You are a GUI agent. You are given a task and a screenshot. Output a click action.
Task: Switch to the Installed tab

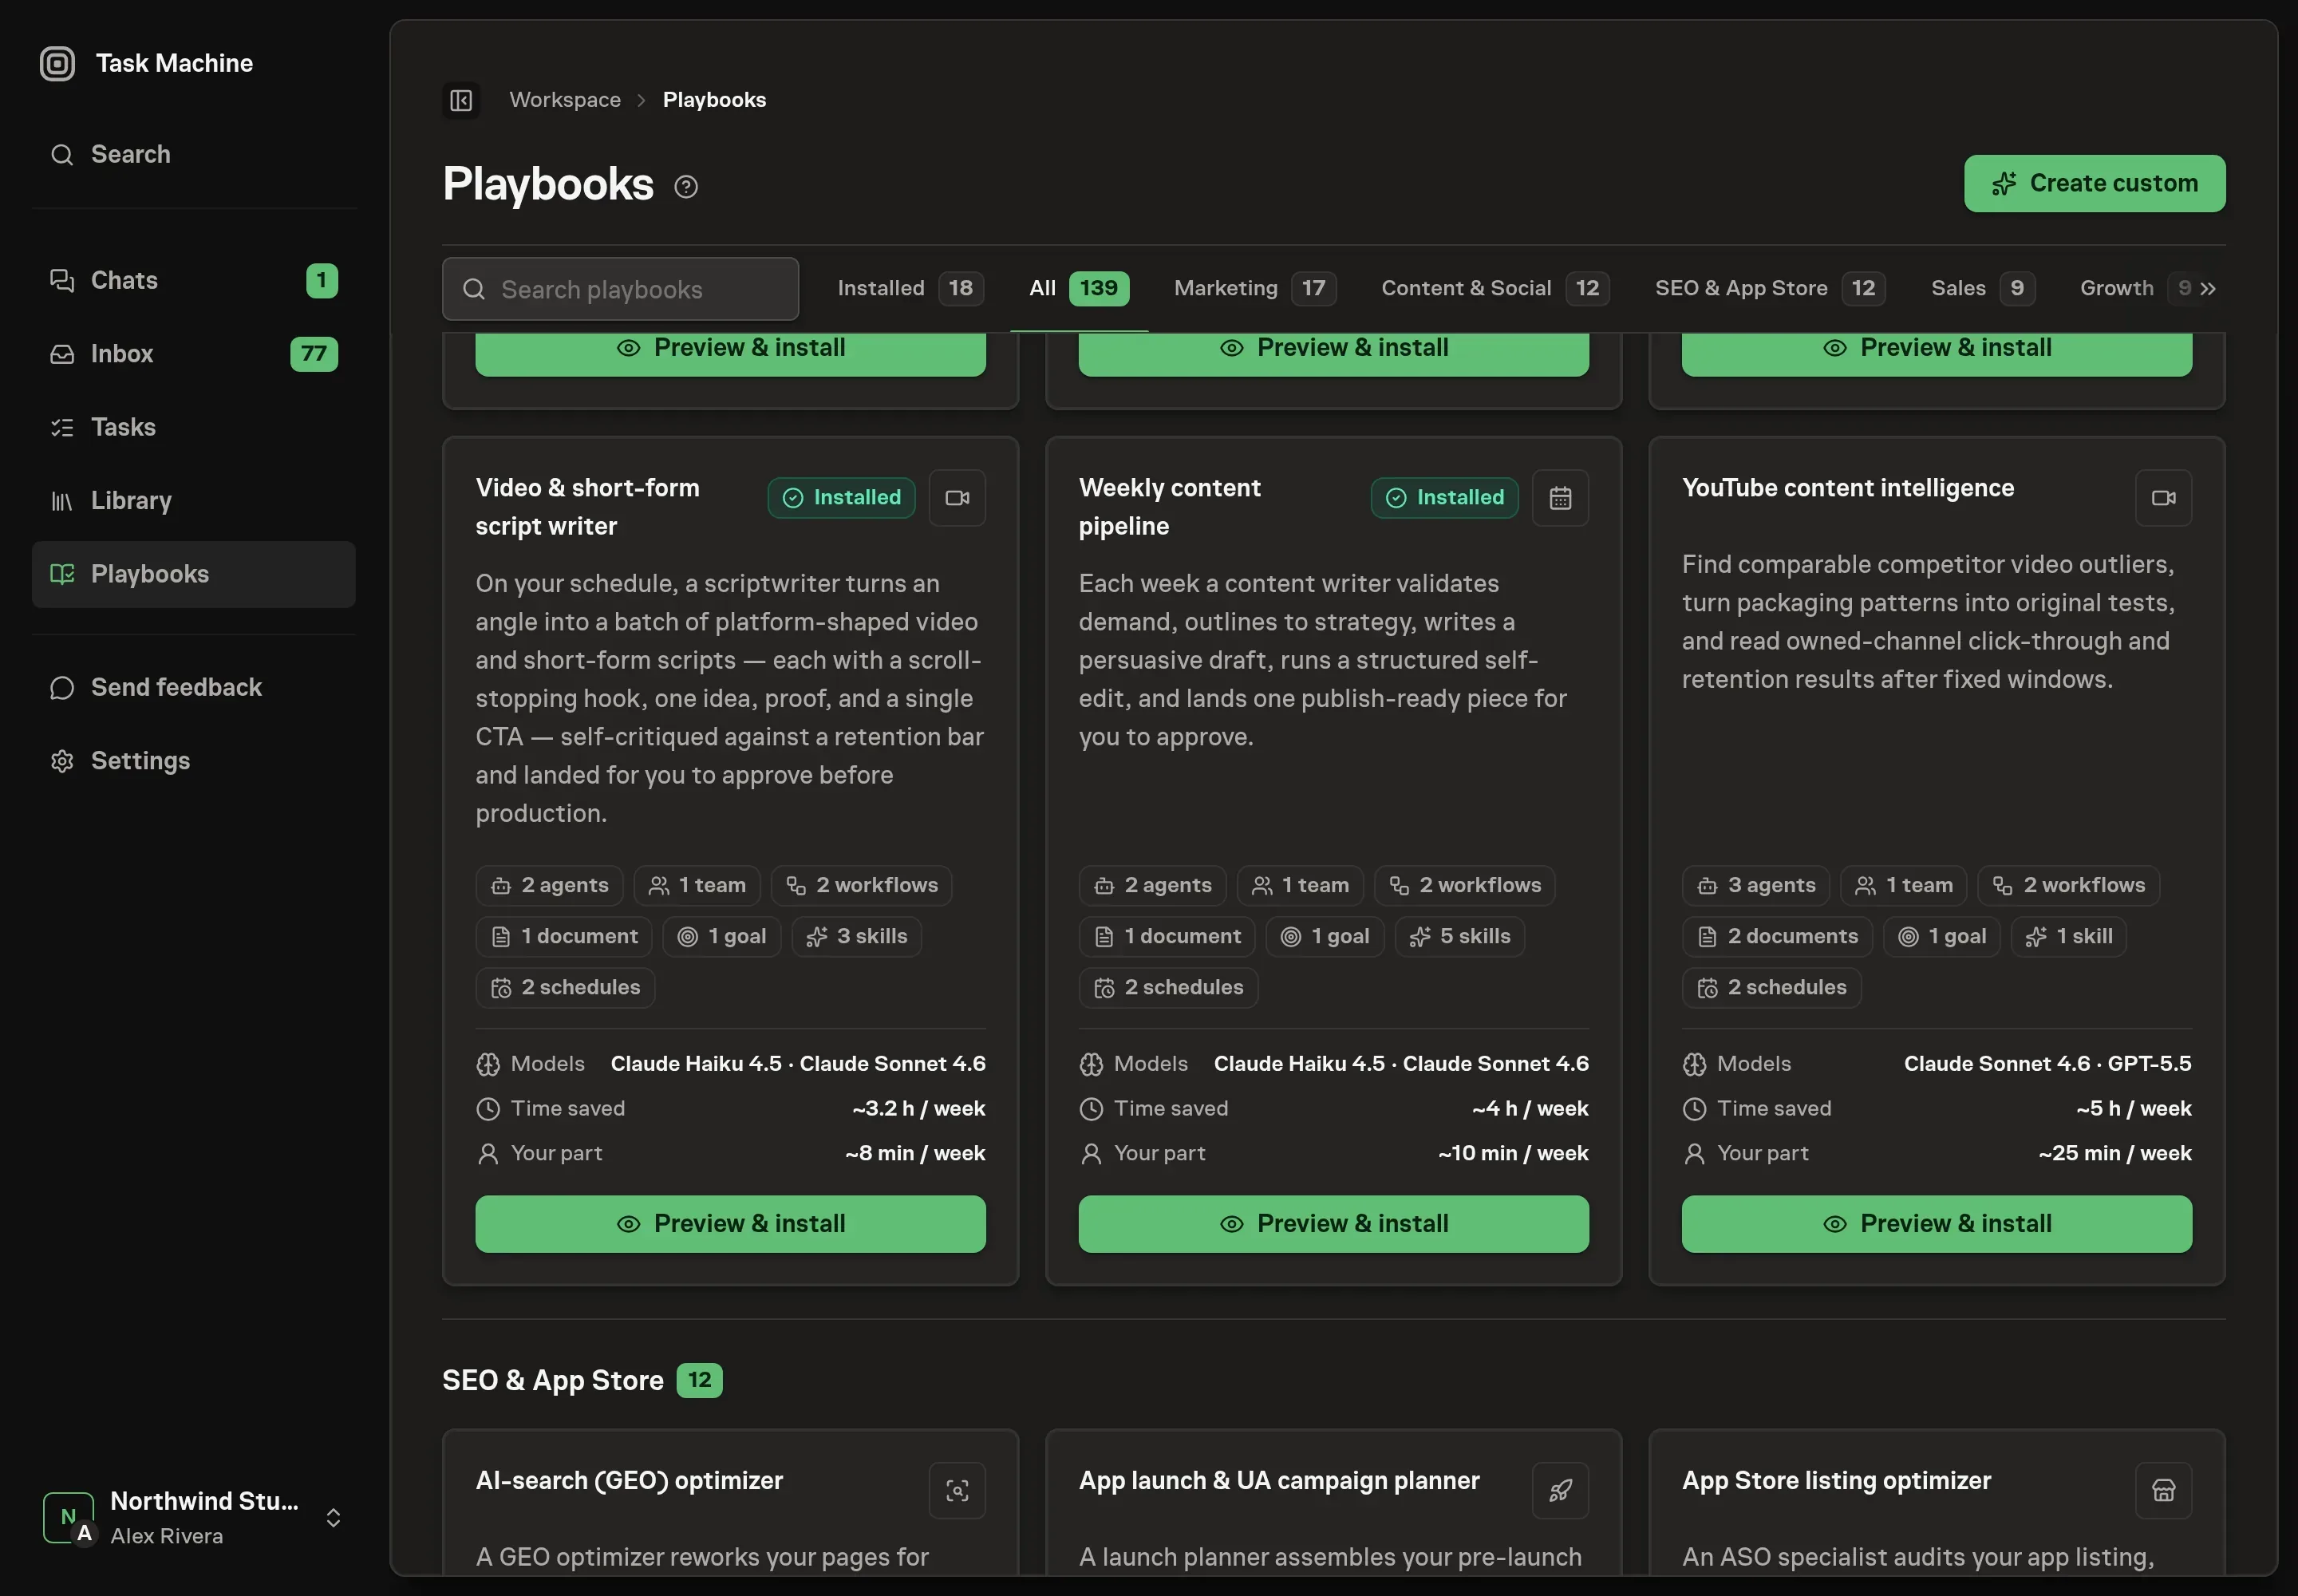point(910,289)
